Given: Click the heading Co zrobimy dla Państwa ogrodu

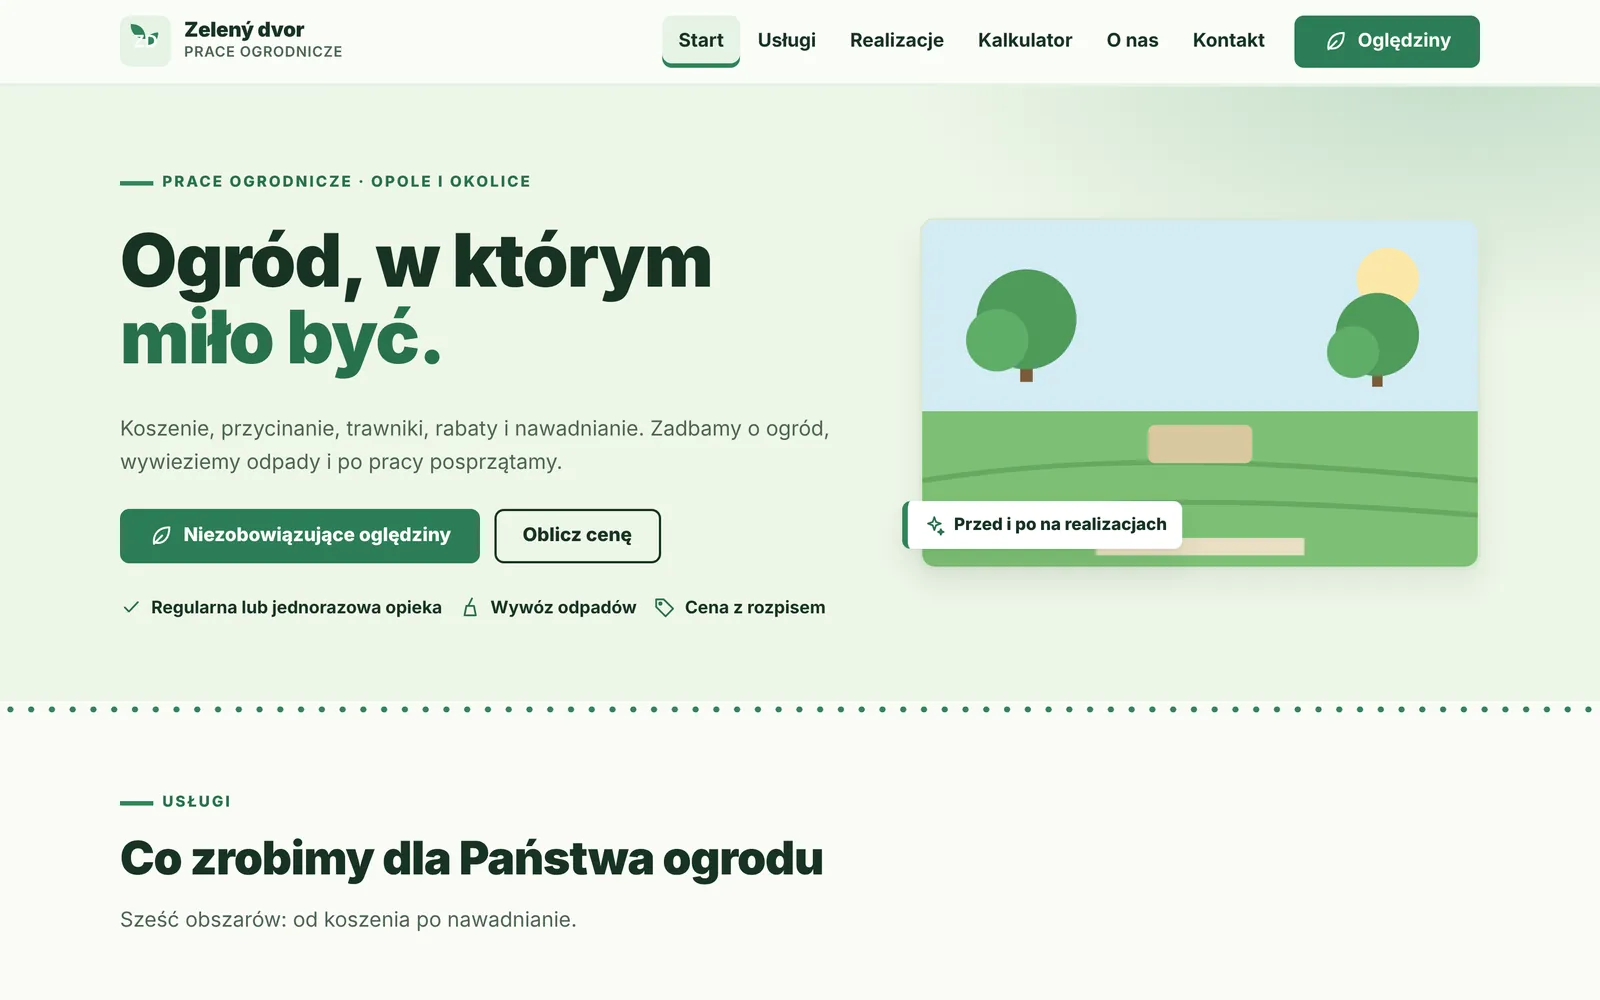Looking at the screenshot, I should [x=471, y=858].
